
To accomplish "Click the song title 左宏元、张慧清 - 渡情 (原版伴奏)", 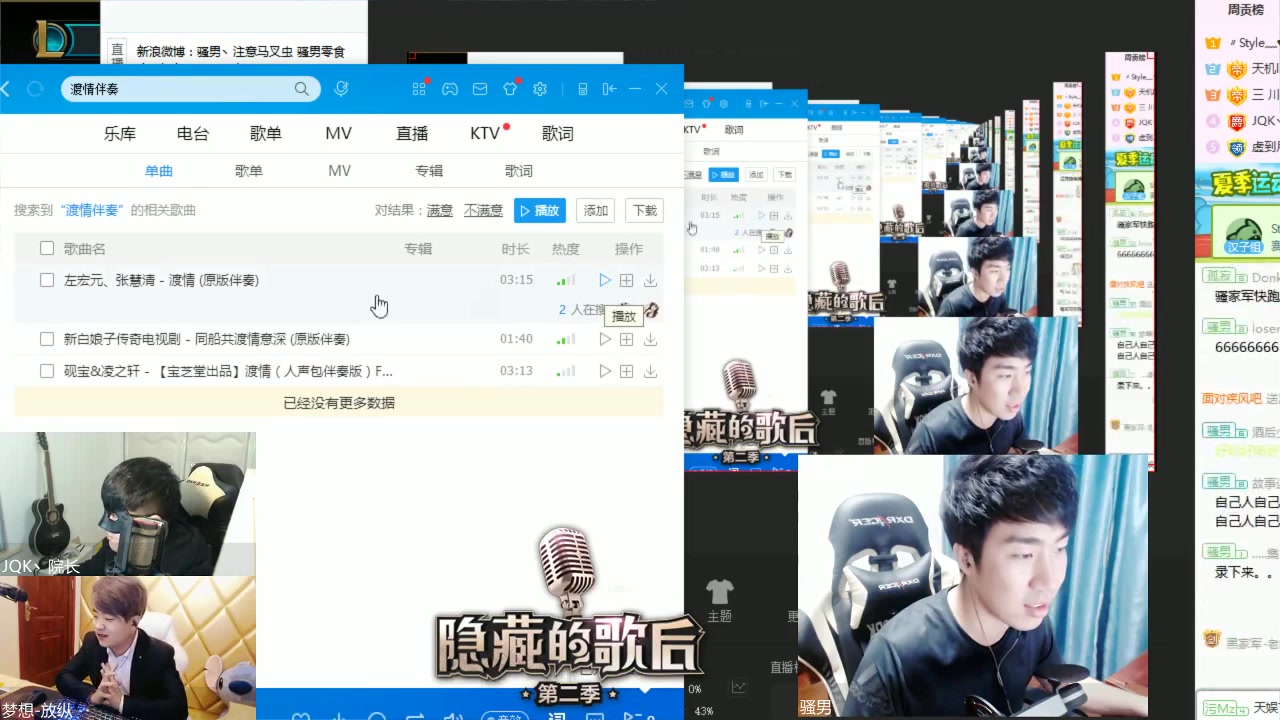I will (161, 280).
